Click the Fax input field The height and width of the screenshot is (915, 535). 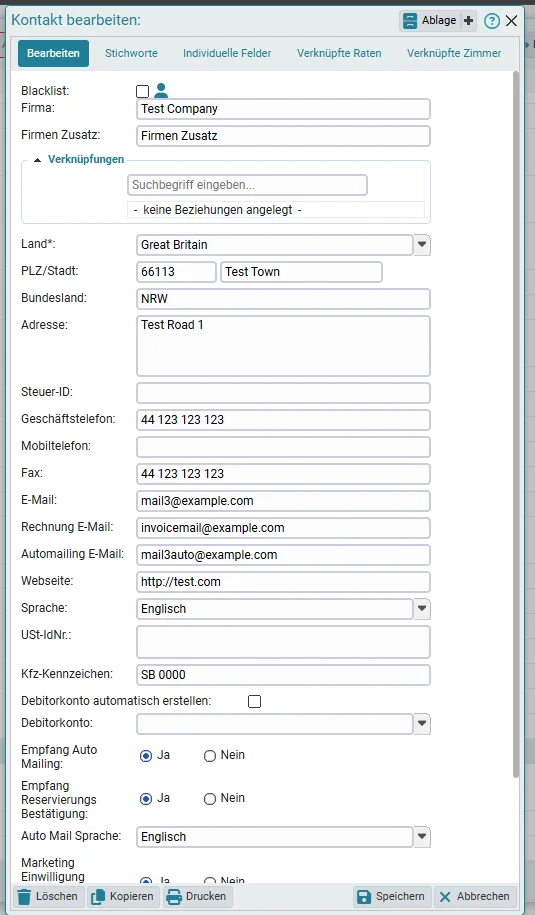[x=284, y=474]
